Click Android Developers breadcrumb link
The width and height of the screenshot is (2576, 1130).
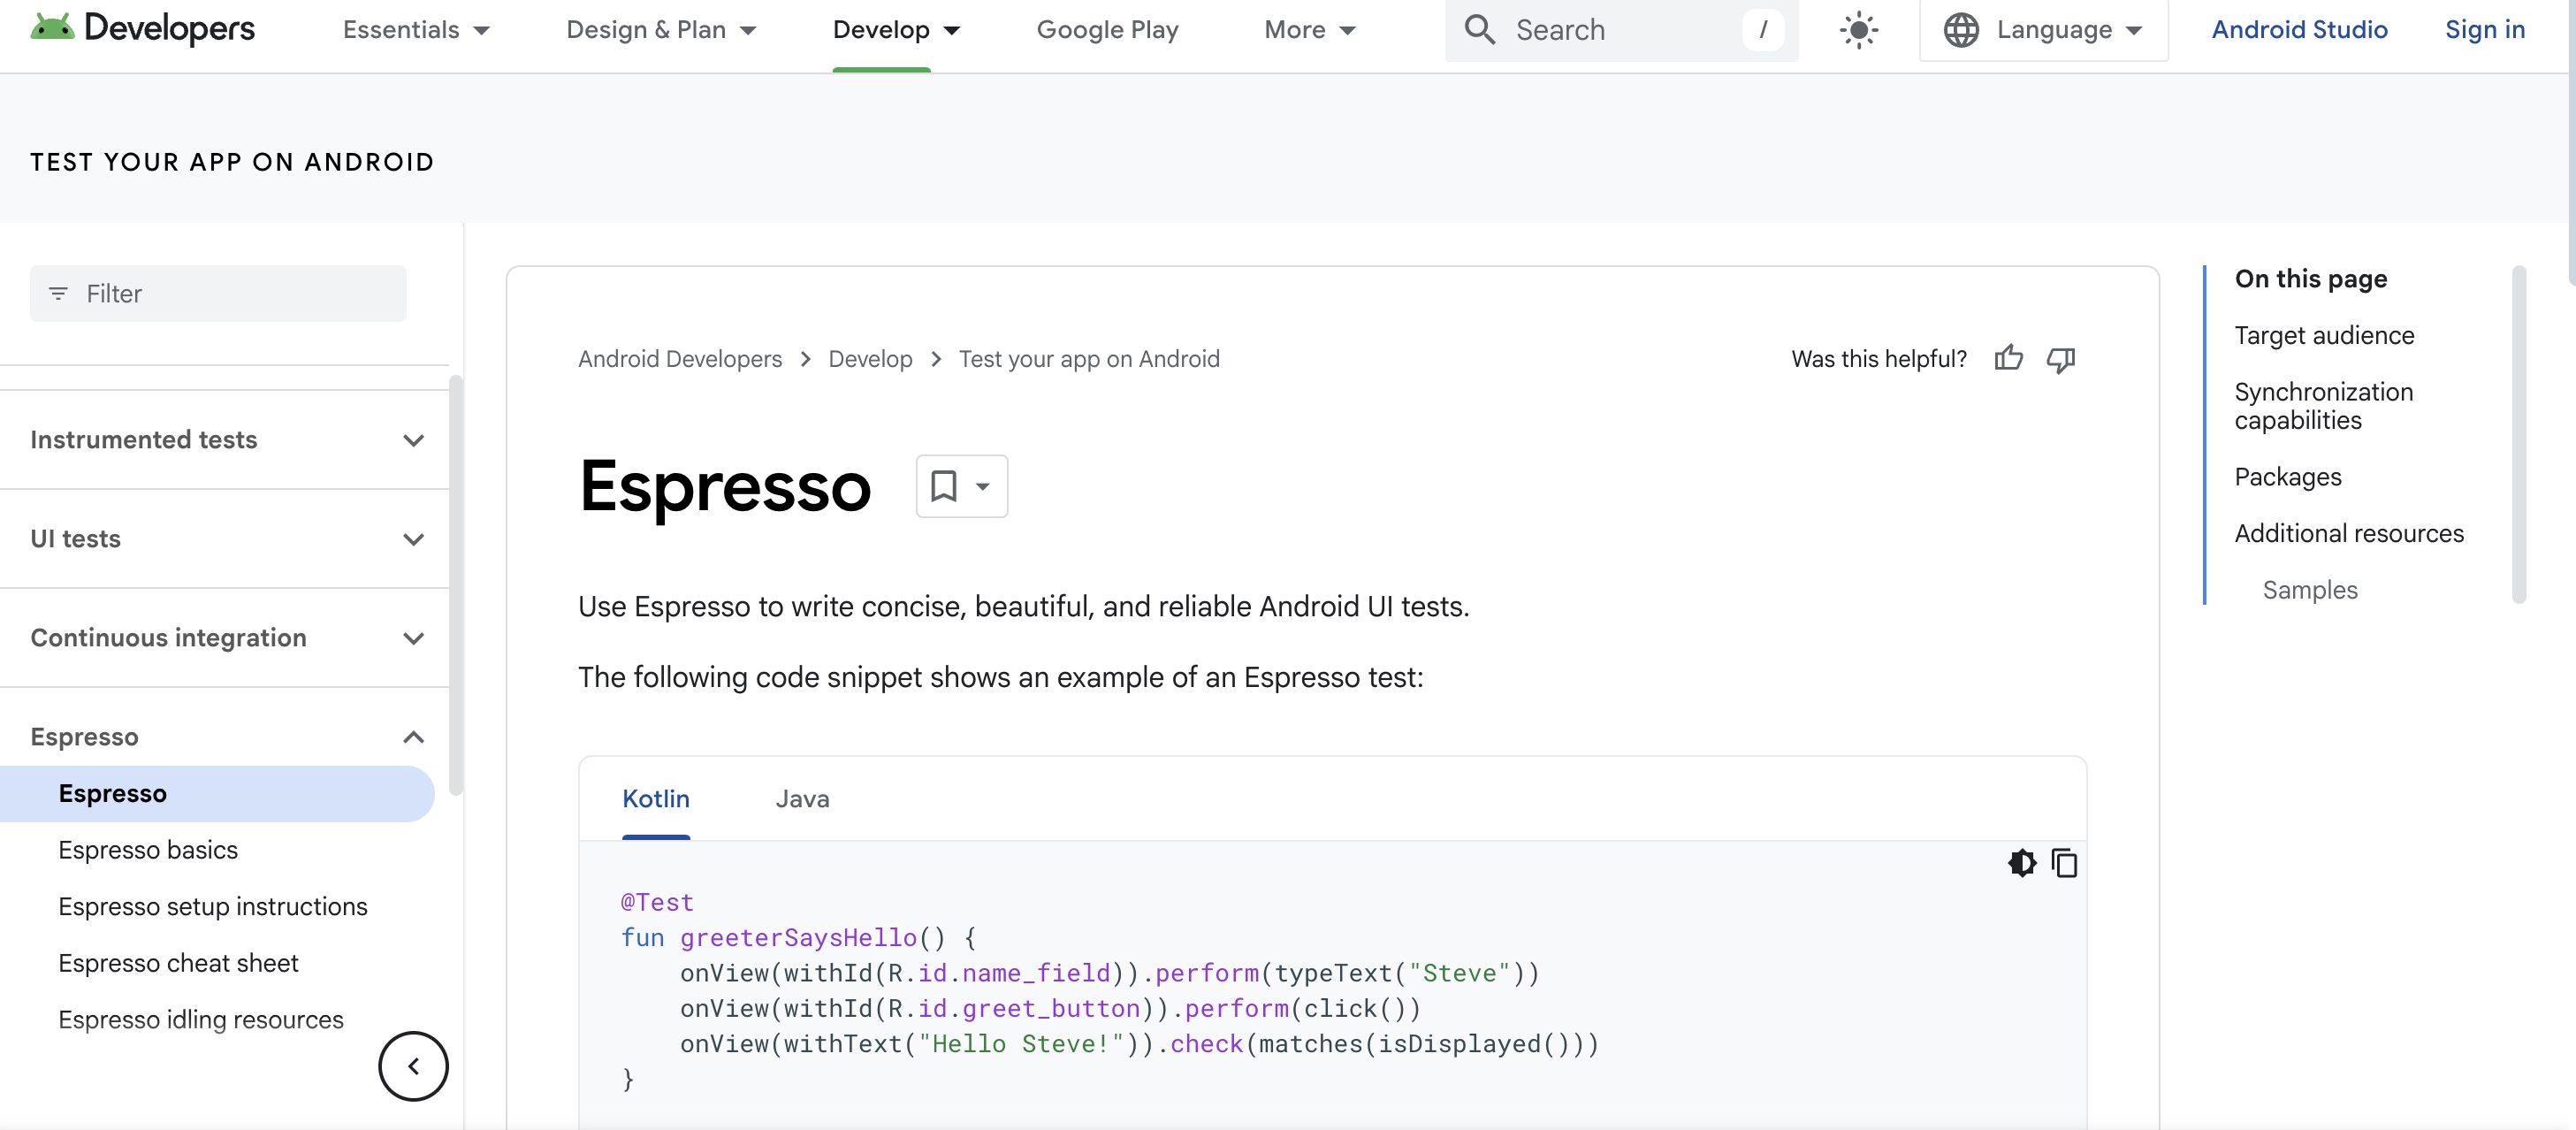pyautogui.click(x=680, y=359)
